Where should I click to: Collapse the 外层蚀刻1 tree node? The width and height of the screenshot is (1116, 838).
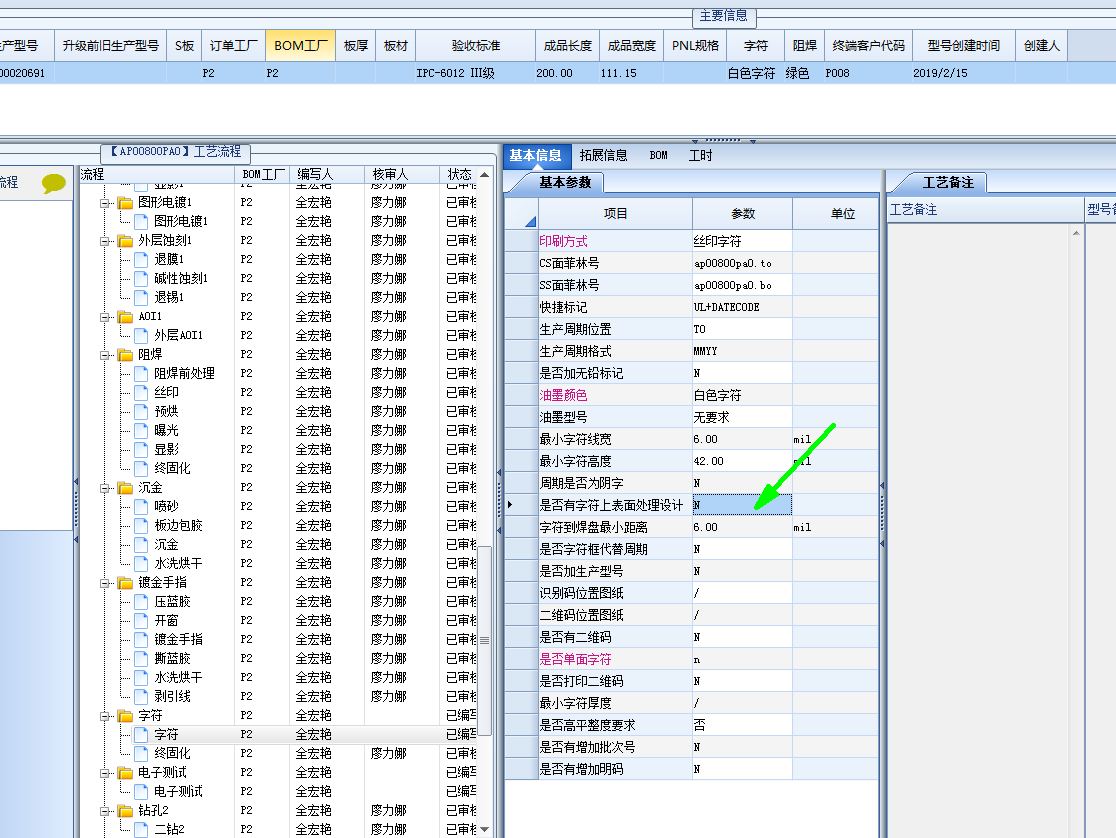[x=105, y=241]
